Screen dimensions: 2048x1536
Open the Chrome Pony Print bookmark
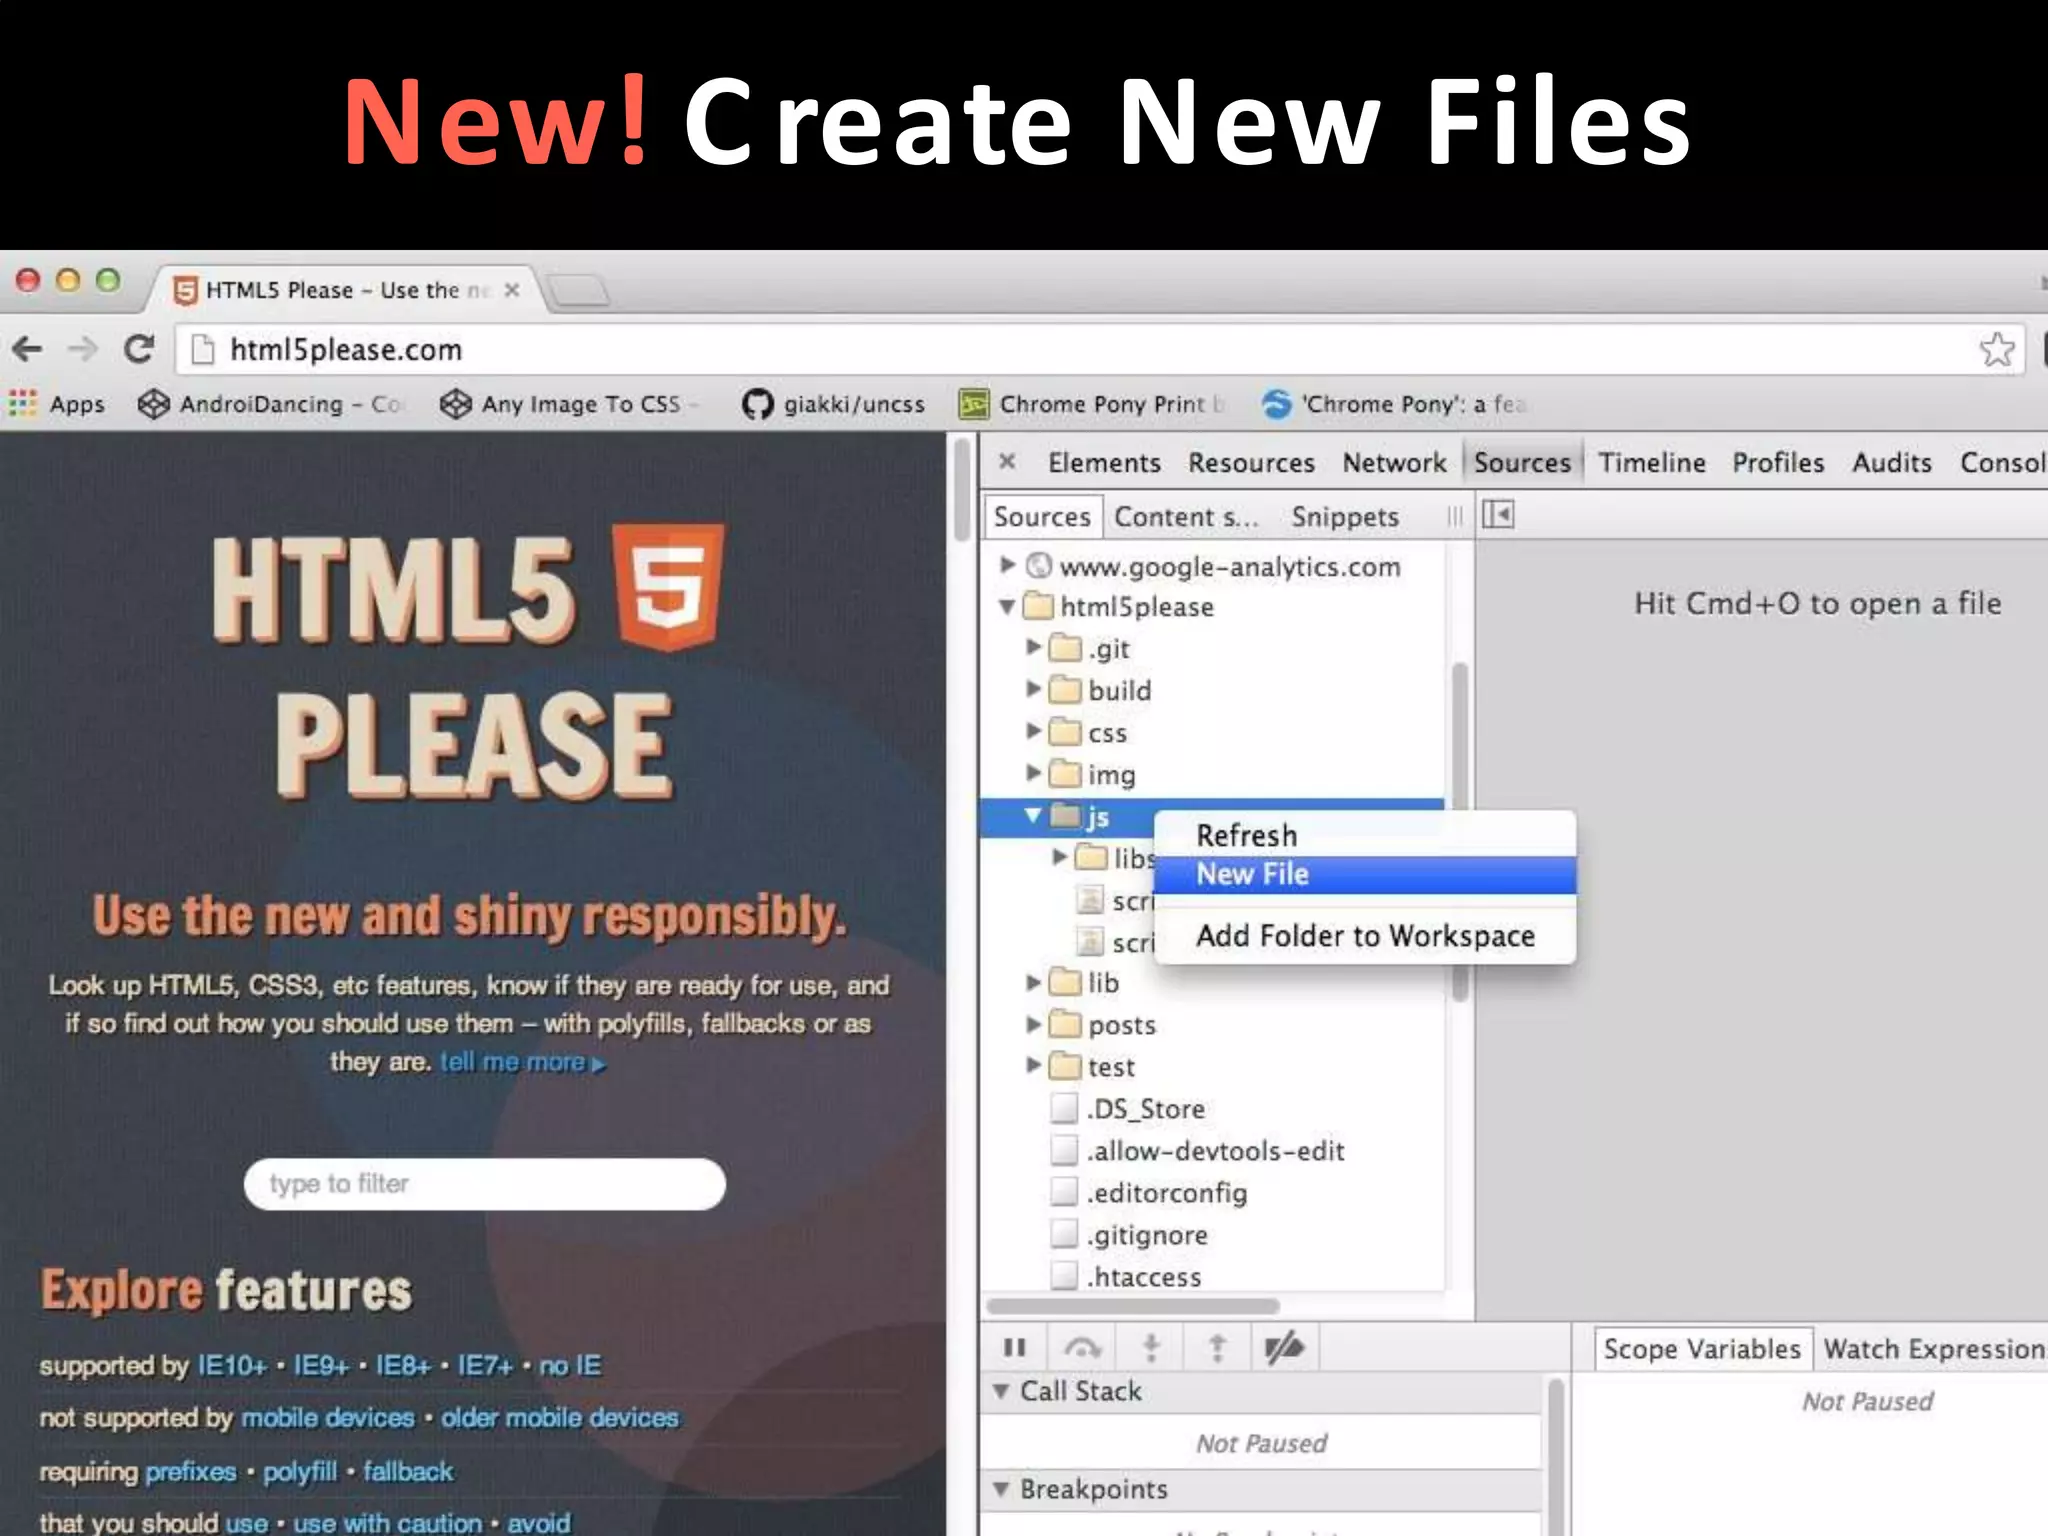pyautogui.click(x=1092, y=404)
